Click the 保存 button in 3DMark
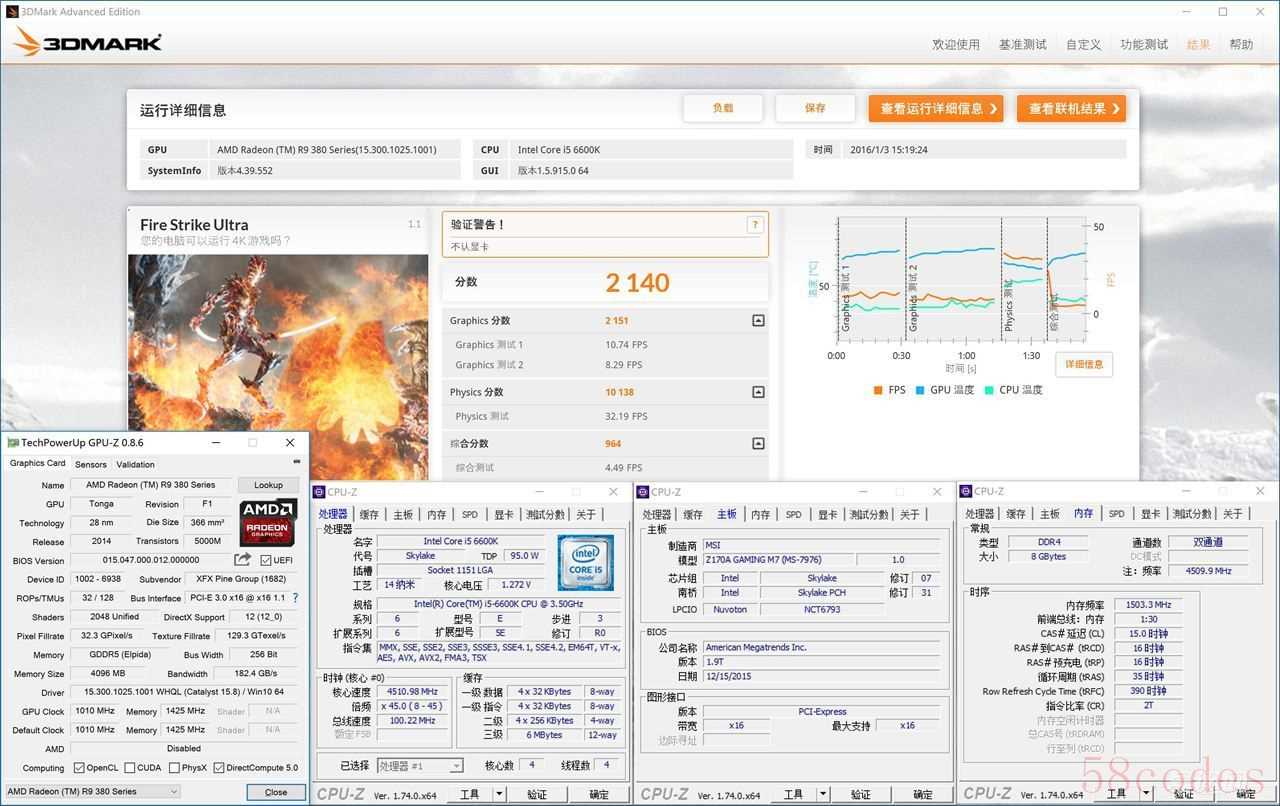1280x806 pixels. pyautogui.click(x=815, y=108)
